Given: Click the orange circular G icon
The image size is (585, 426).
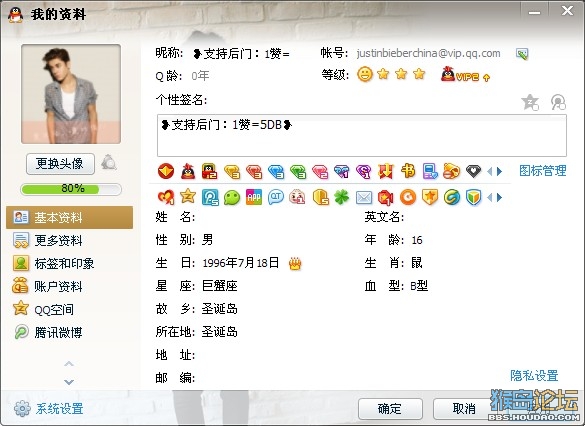Looking at the screenshot, I should coord(408,197).
